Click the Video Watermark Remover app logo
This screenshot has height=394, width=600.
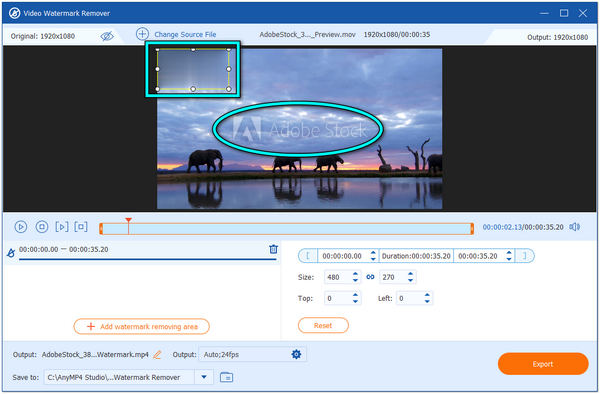tap(15, 13)
